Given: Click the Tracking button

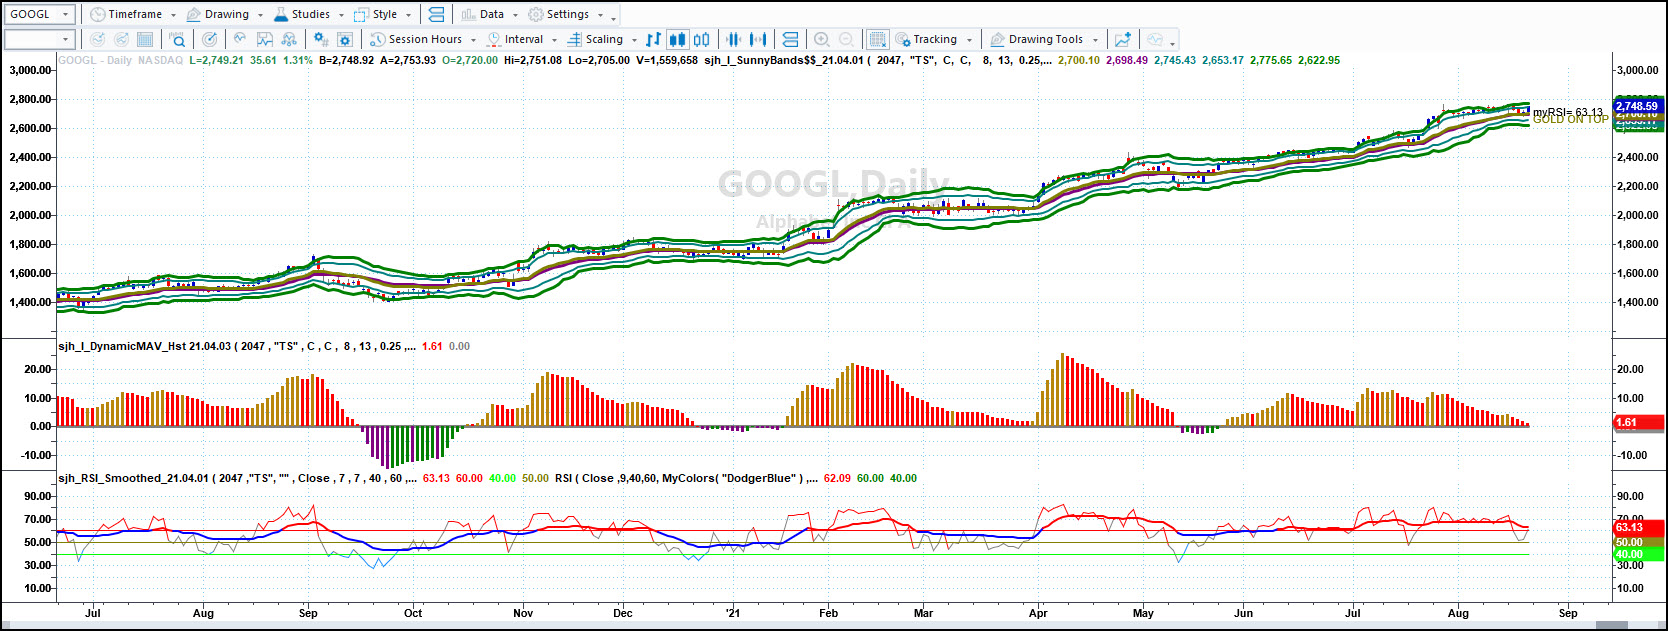Looking at the screenshot, I should tap(926, 39).
